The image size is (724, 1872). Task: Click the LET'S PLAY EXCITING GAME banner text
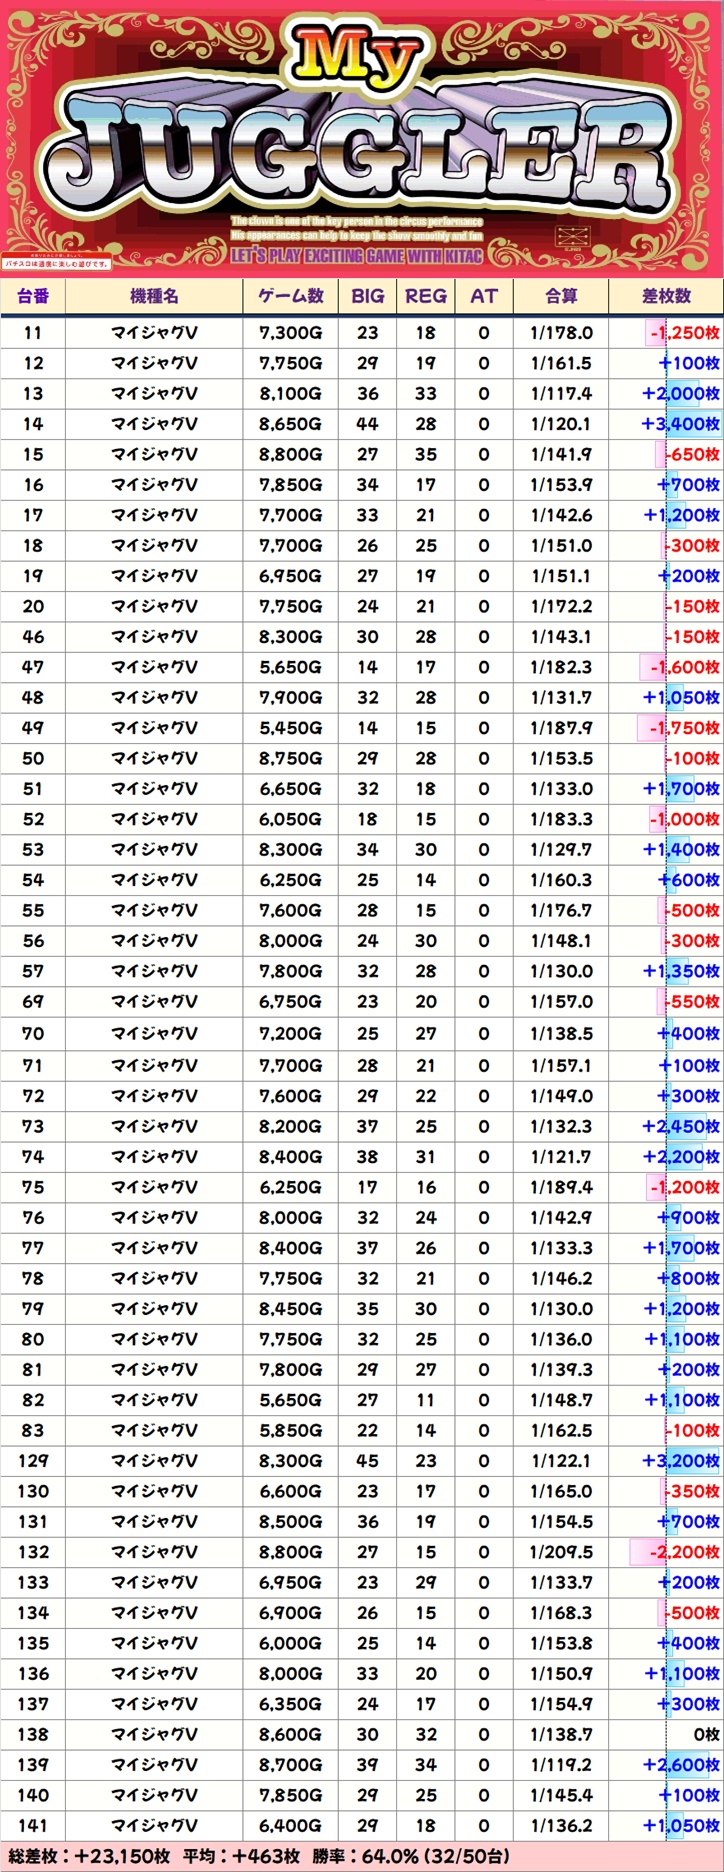click(356, 256)
